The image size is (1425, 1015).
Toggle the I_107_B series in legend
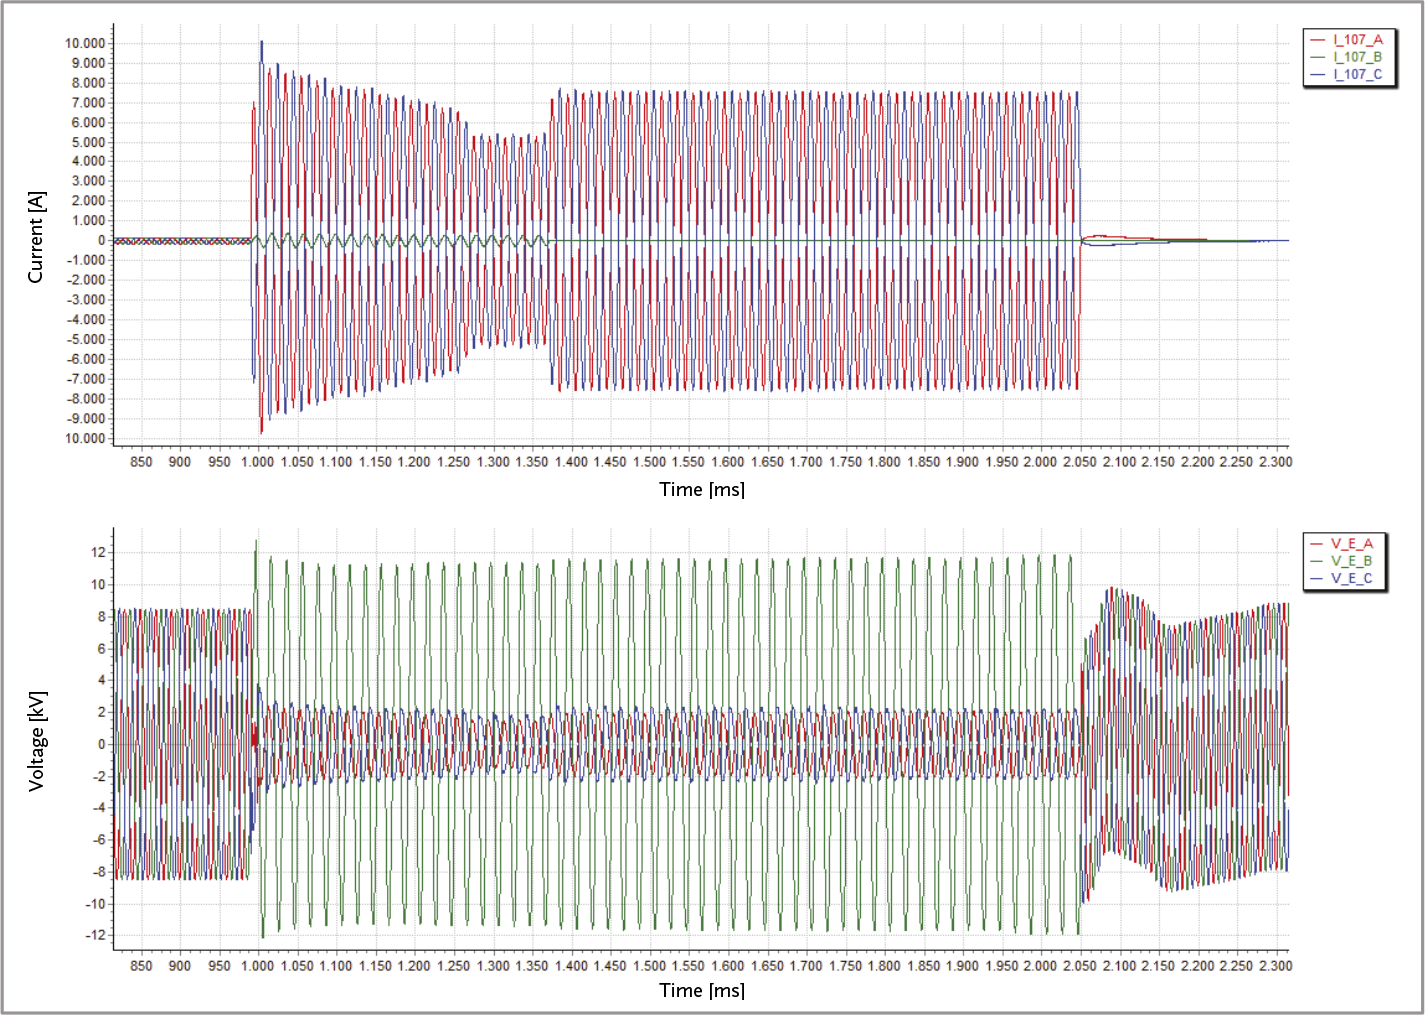pyautogui.click(x=1357, y=57)
